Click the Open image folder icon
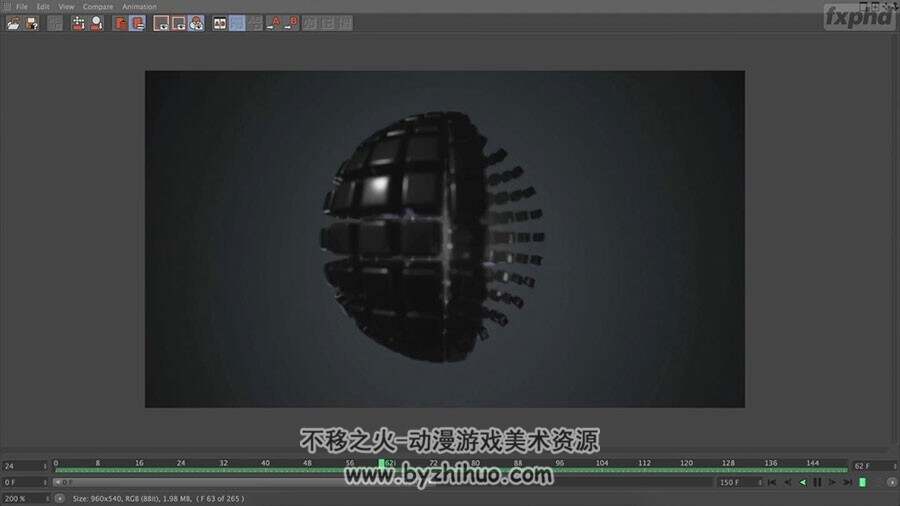The width and height of the screenshot is (900, 506). pyautogui.click(x=13, y=23)
